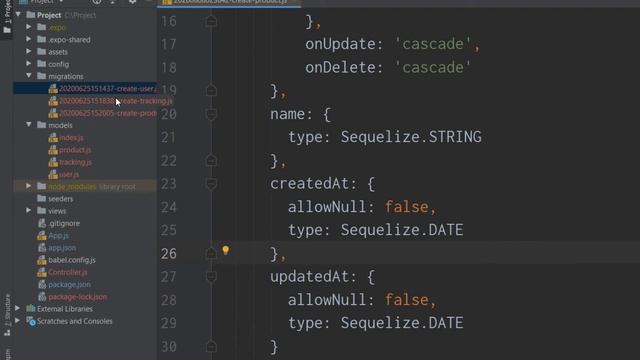Screen dimensions: 640x360
Task: Click the Project root folder icon
Action: coord(31,15)
